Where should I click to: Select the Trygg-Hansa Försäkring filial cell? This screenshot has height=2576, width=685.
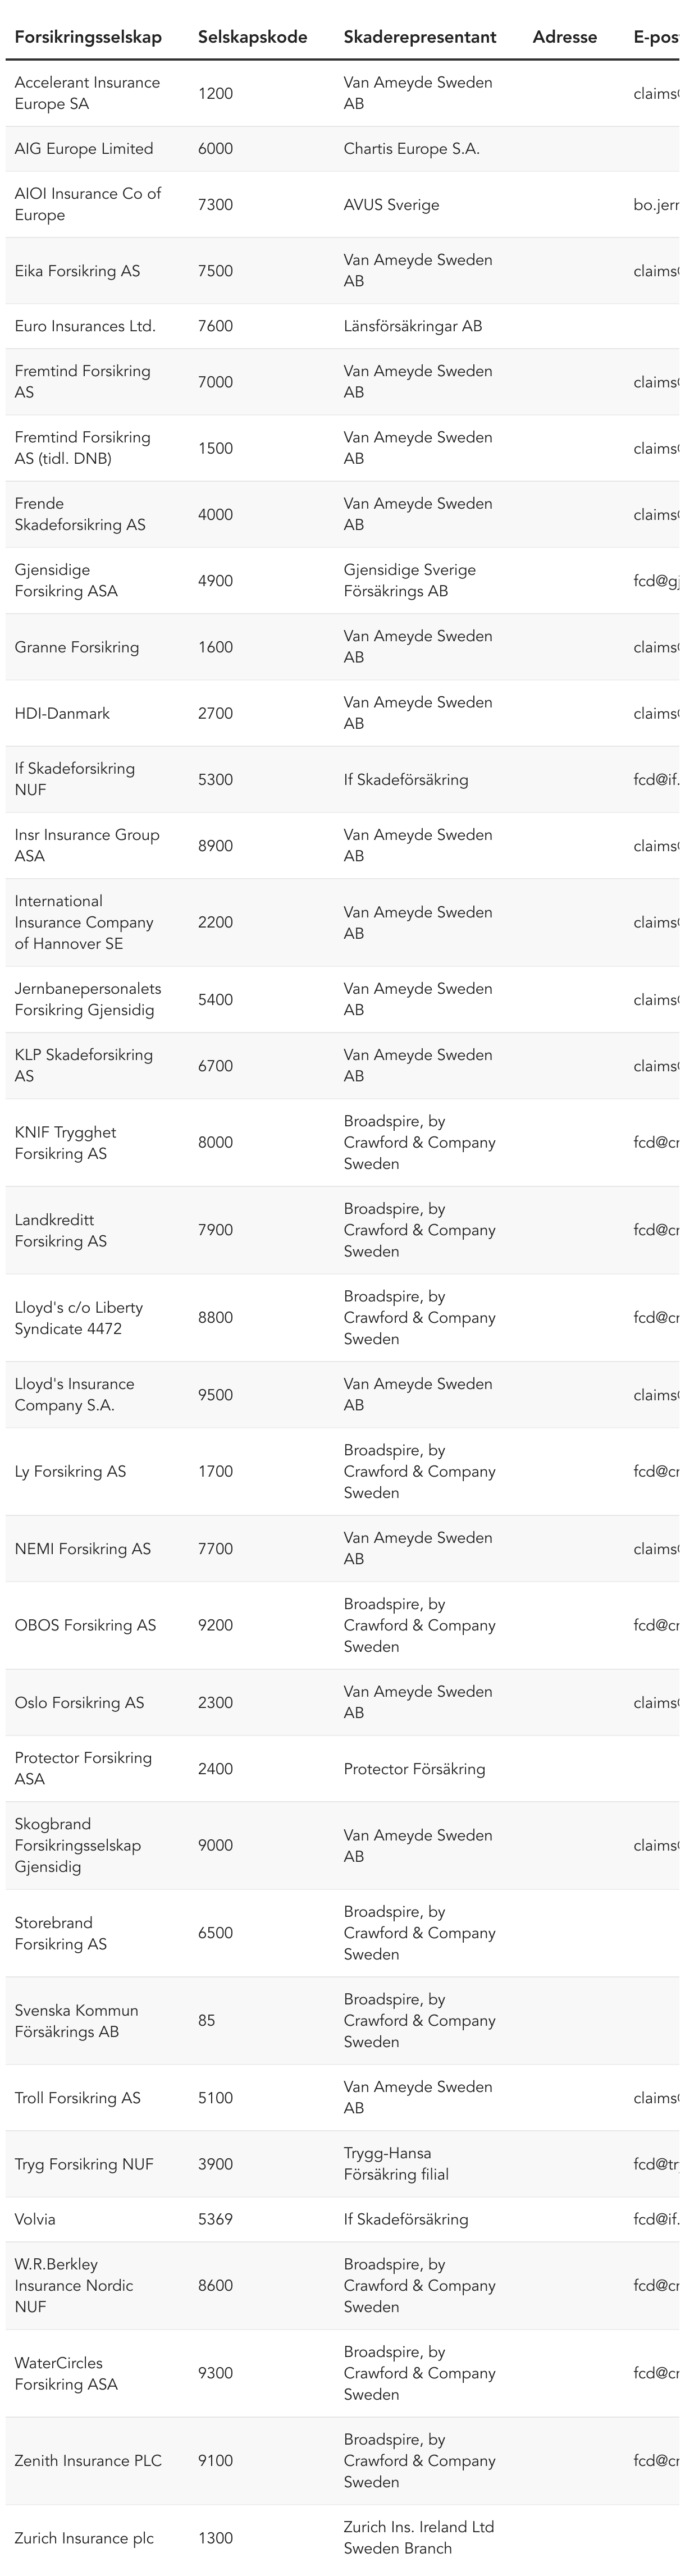pos(396,2164)
